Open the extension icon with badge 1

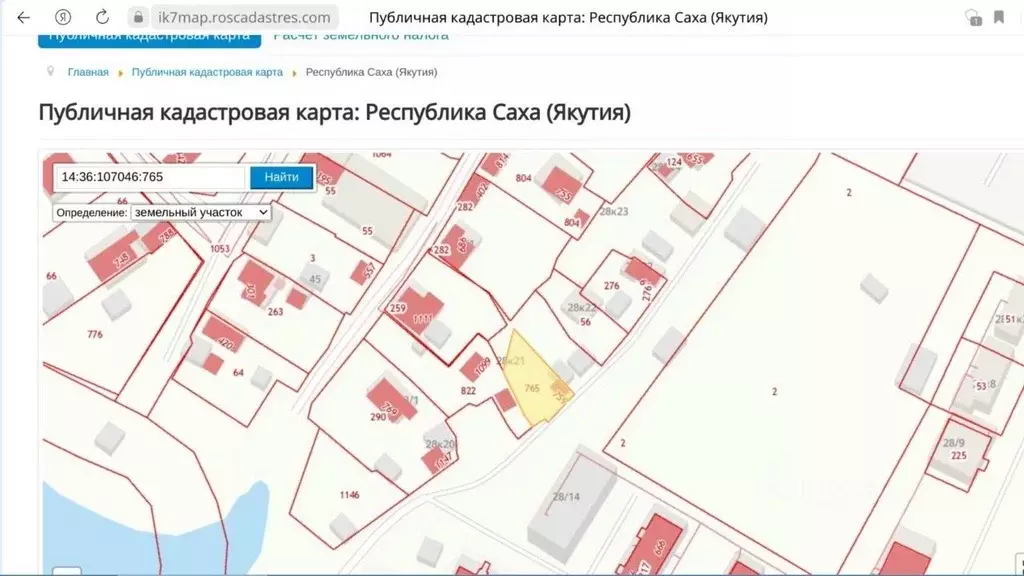click(x=972, y=16)
